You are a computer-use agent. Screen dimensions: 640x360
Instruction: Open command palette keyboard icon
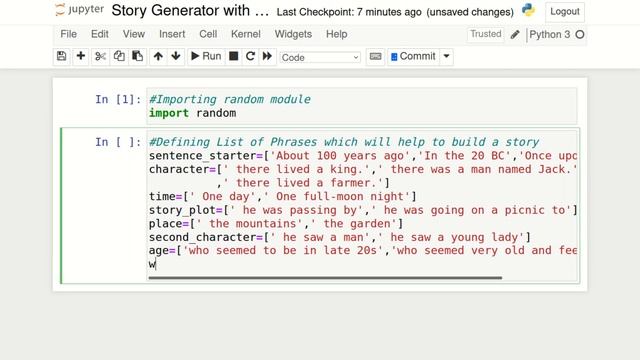click(x=376, y=56)
